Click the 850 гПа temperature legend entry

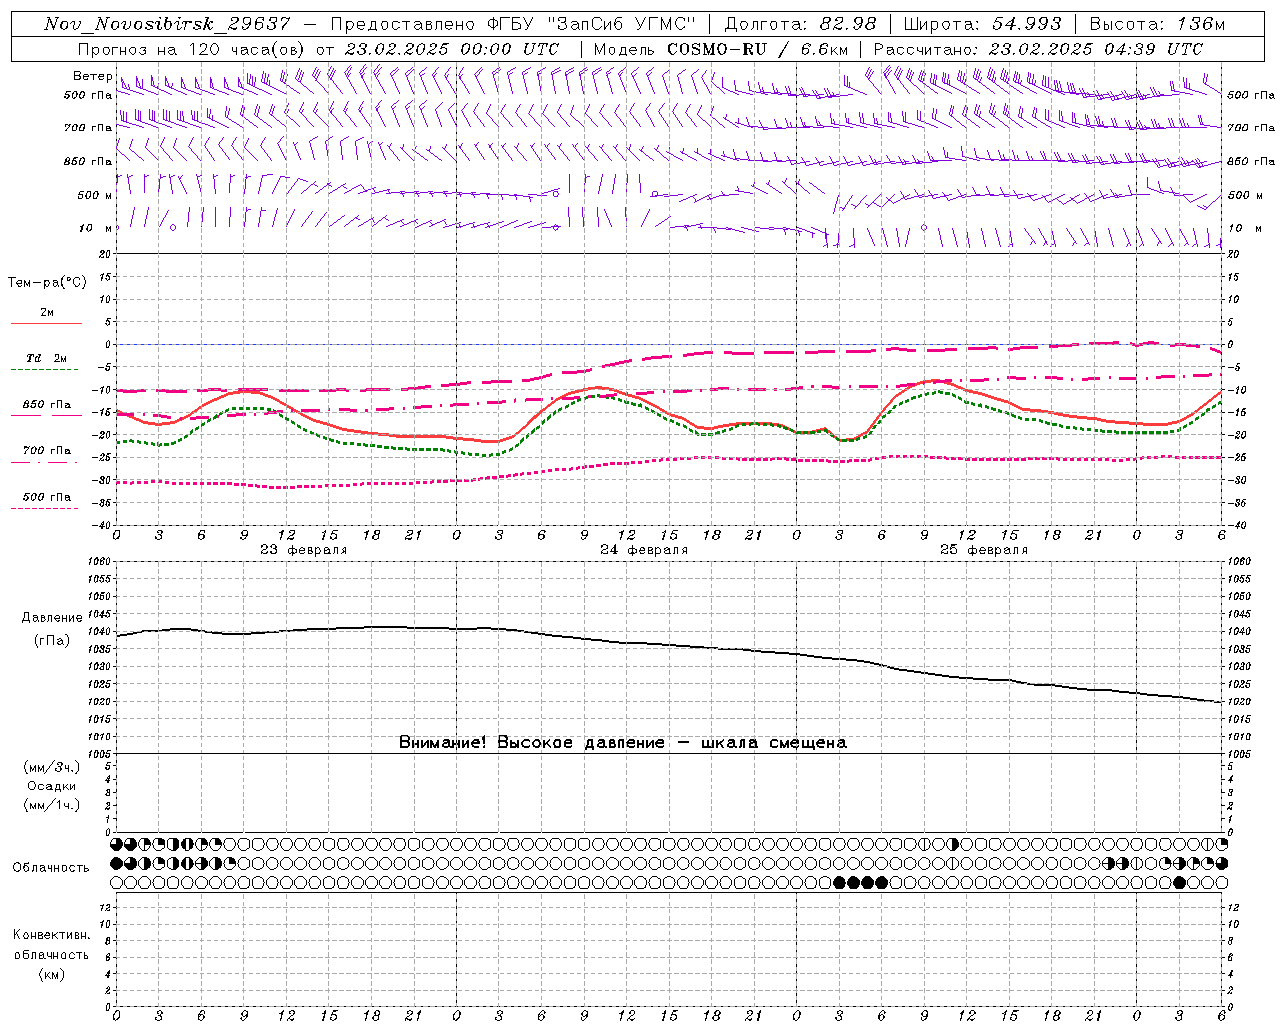coord(47,405)
